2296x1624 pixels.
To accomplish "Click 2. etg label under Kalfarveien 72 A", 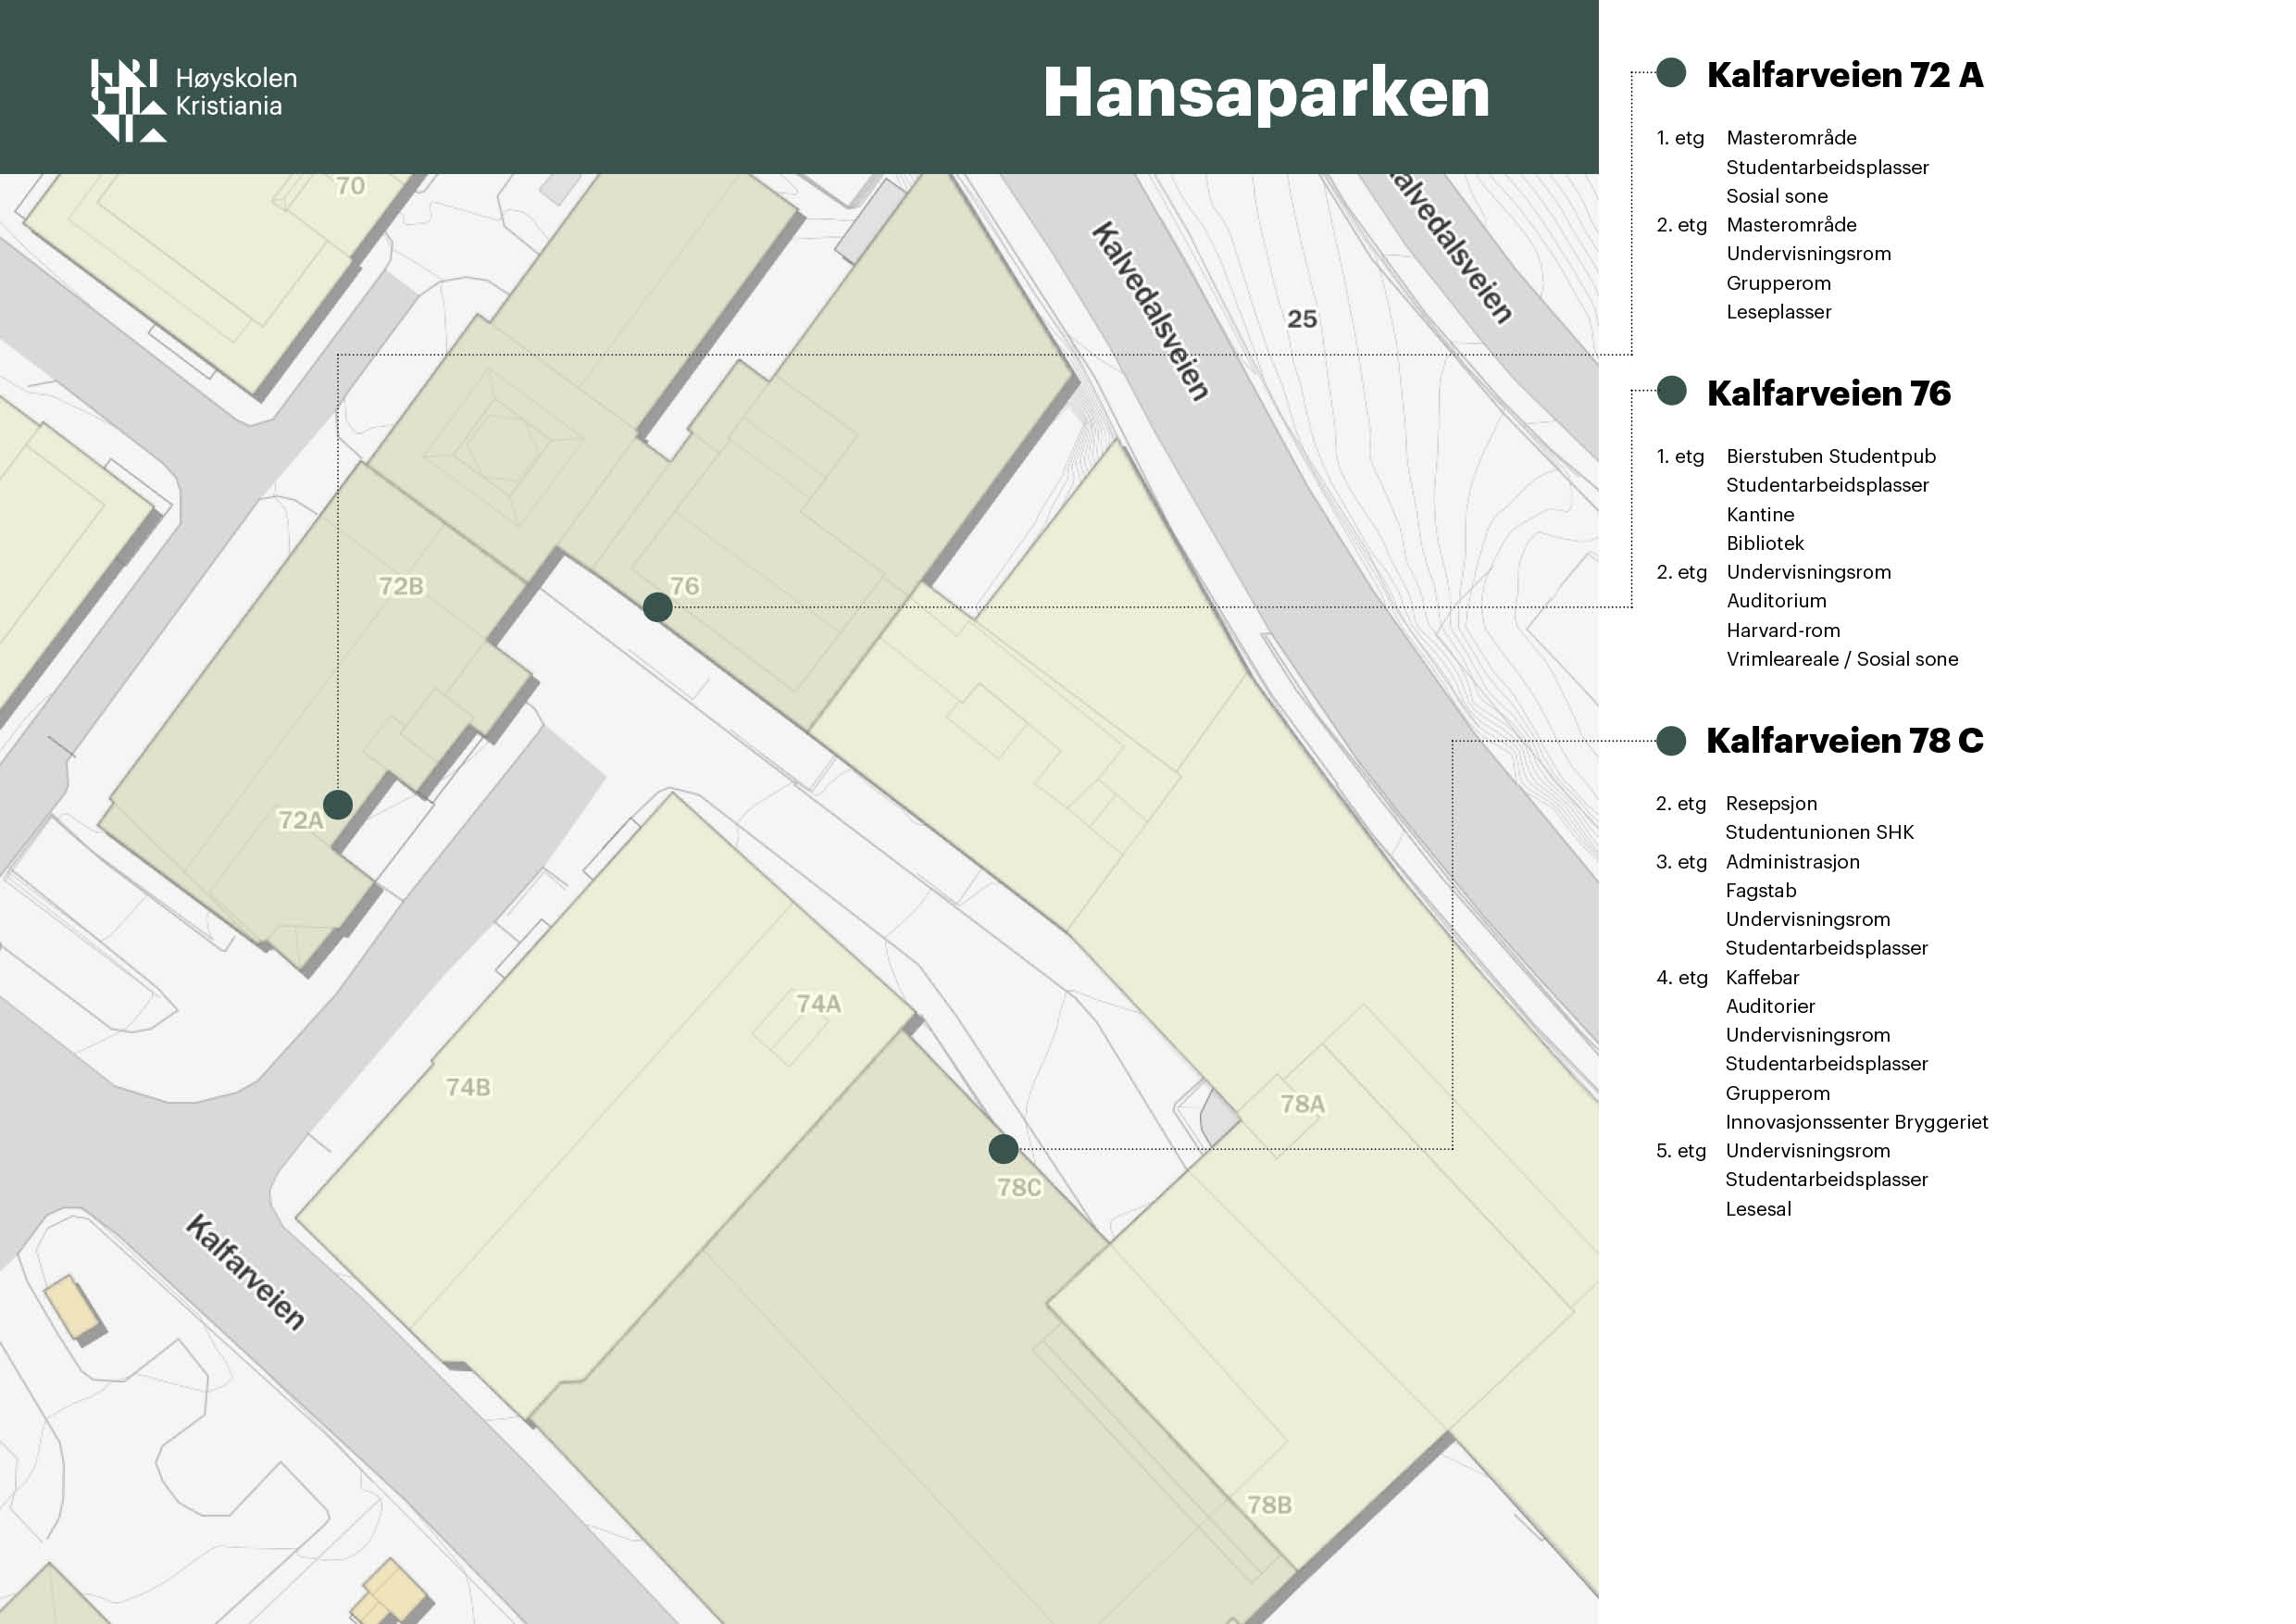I will point(1682,225).
